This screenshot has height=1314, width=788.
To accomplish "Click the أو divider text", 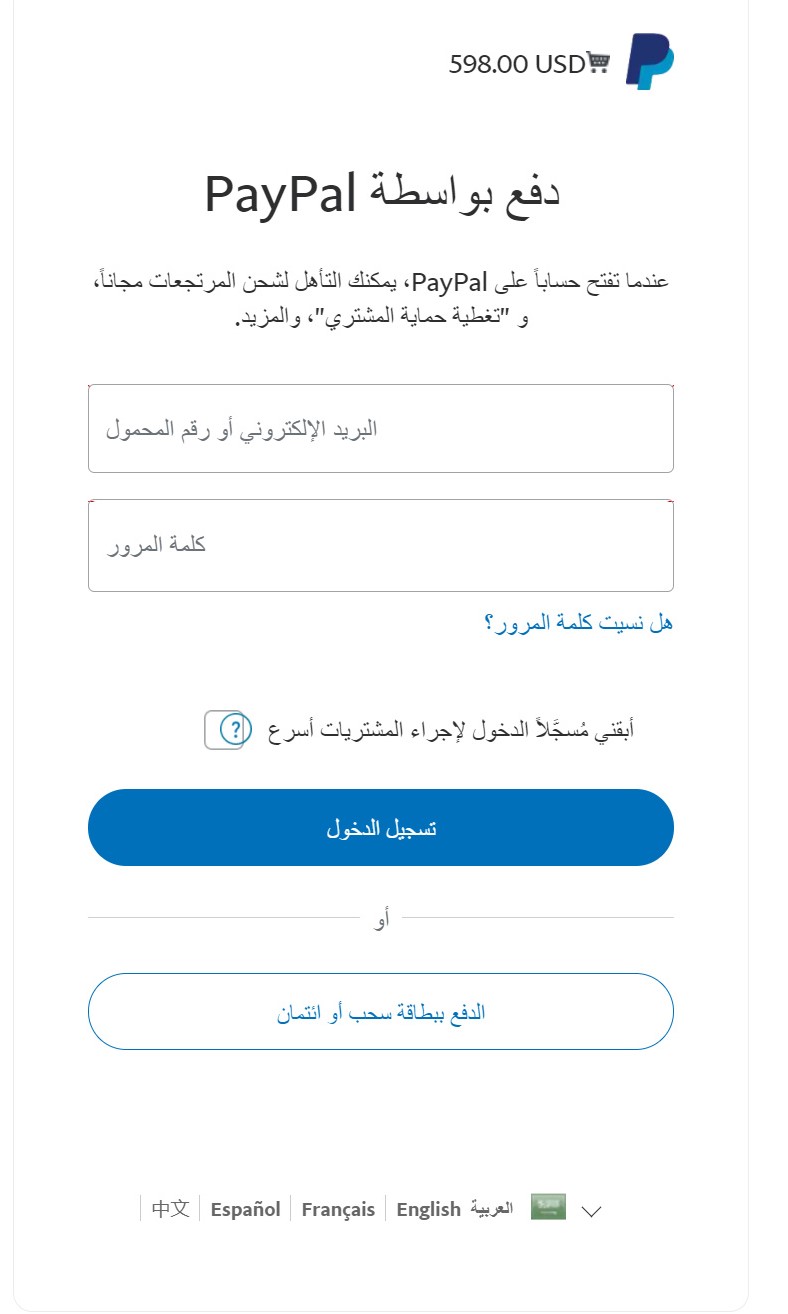I will (x=381, y=918).
